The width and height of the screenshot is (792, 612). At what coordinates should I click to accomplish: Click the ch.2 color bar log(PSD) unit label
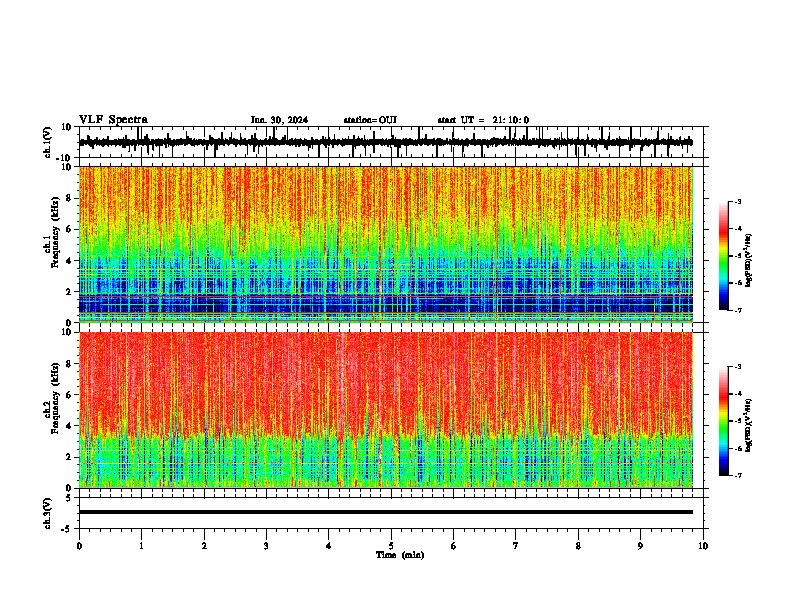[748, 425]
